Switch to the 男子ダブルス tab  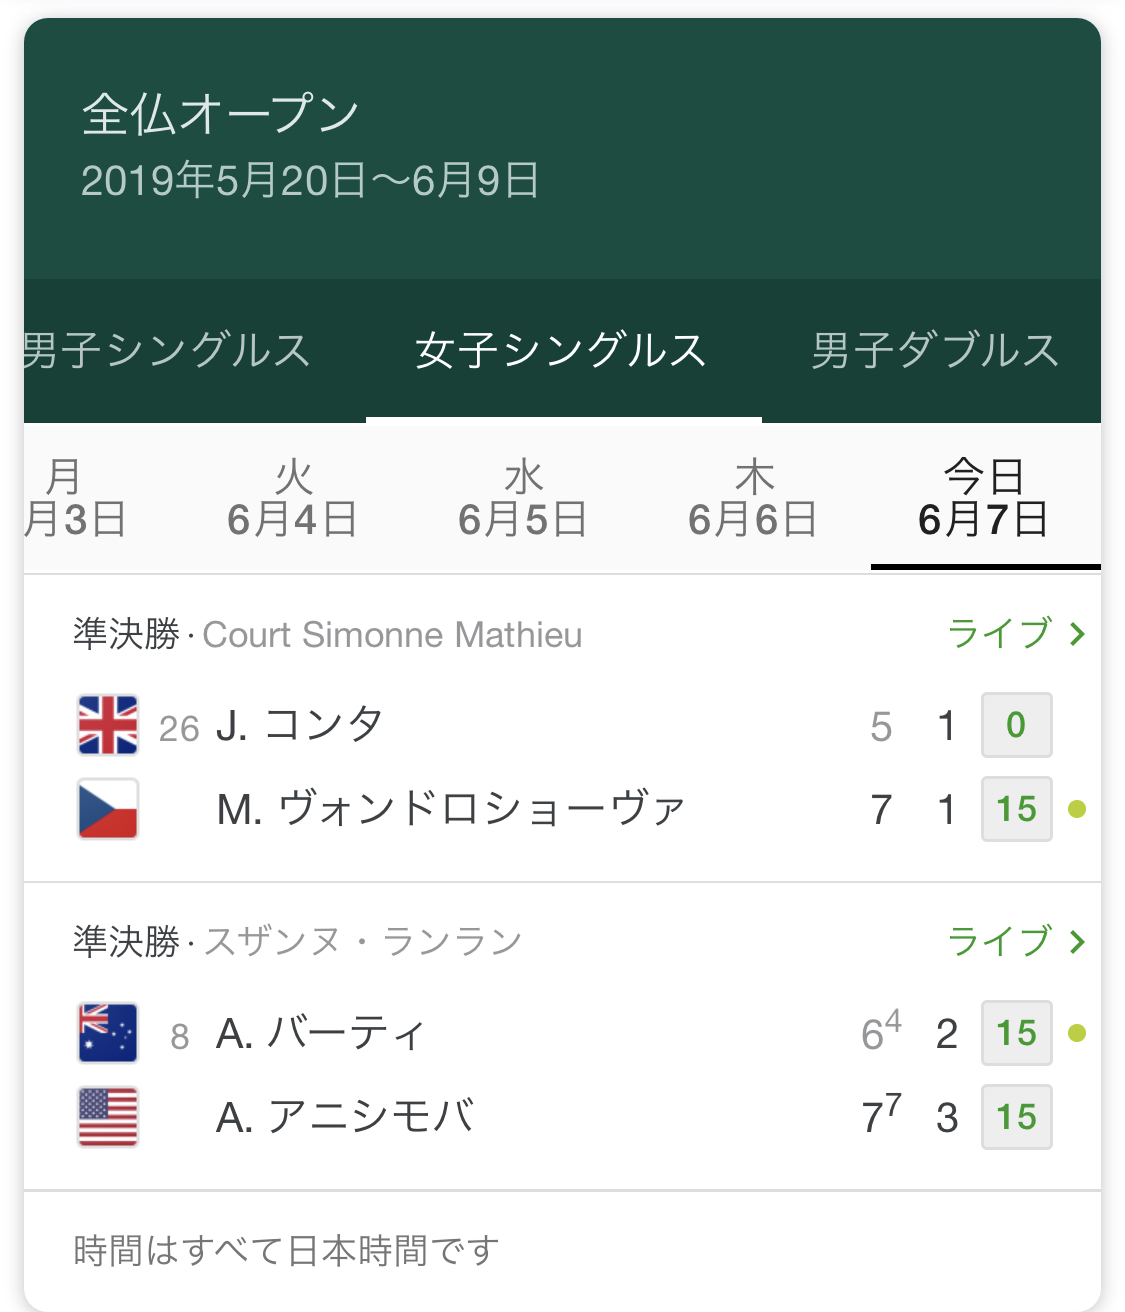click(935, 351)
